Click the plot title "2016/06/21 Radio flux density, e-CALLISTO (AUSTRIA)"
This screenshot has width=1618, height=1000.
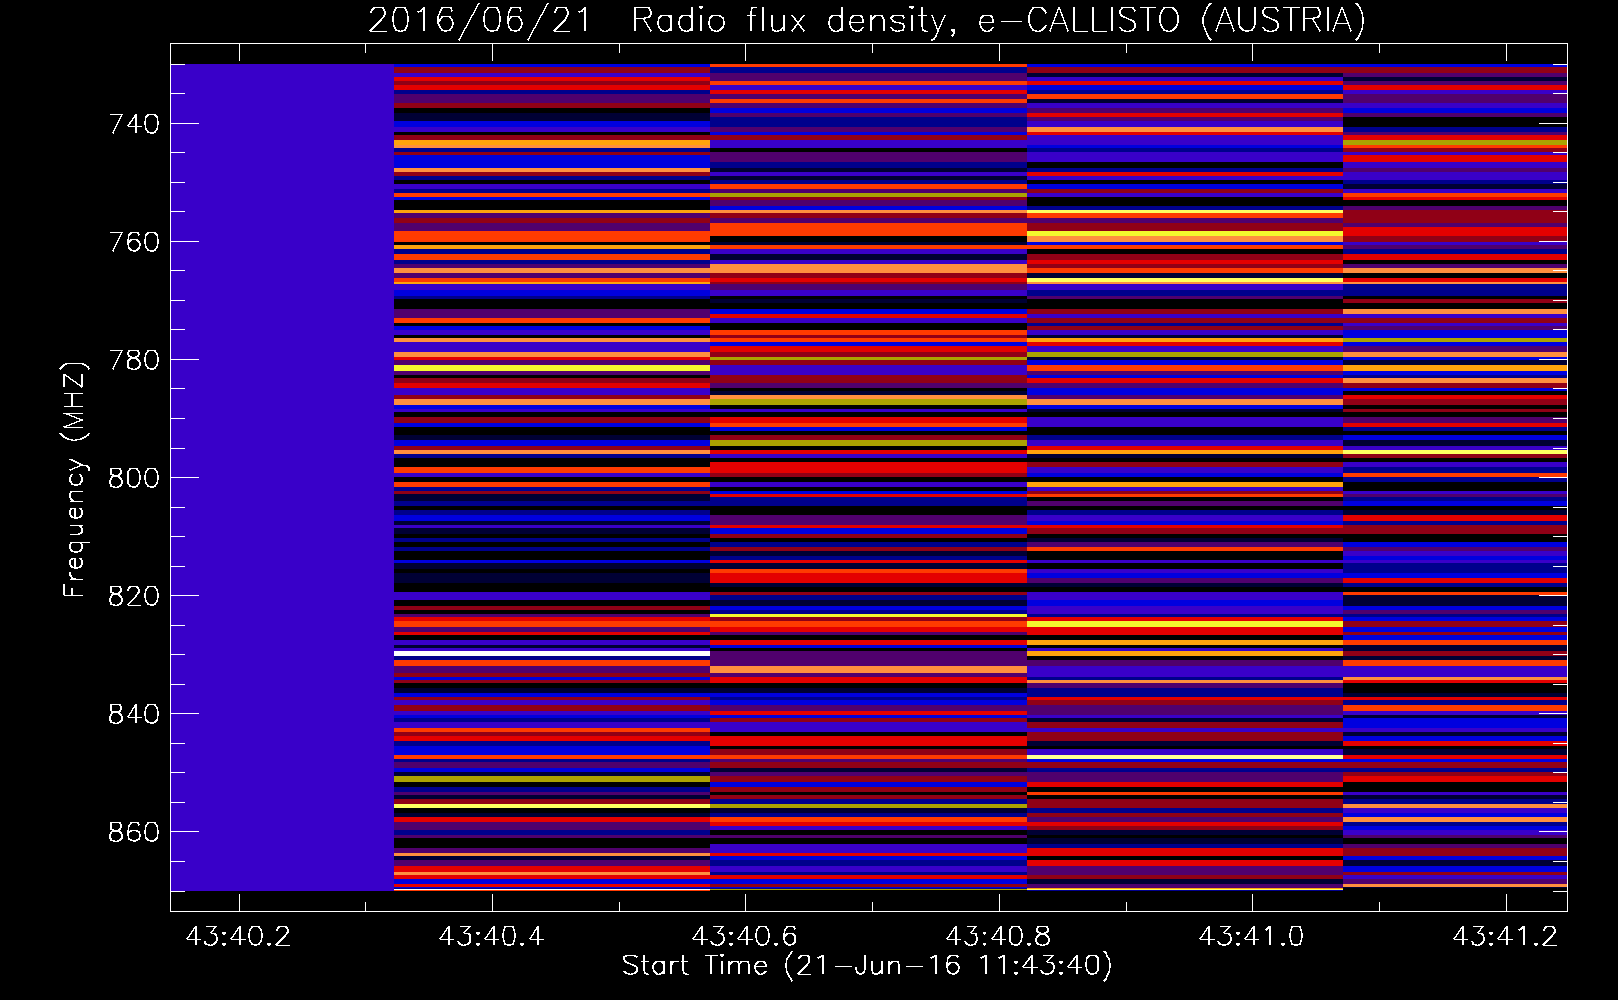867,20
